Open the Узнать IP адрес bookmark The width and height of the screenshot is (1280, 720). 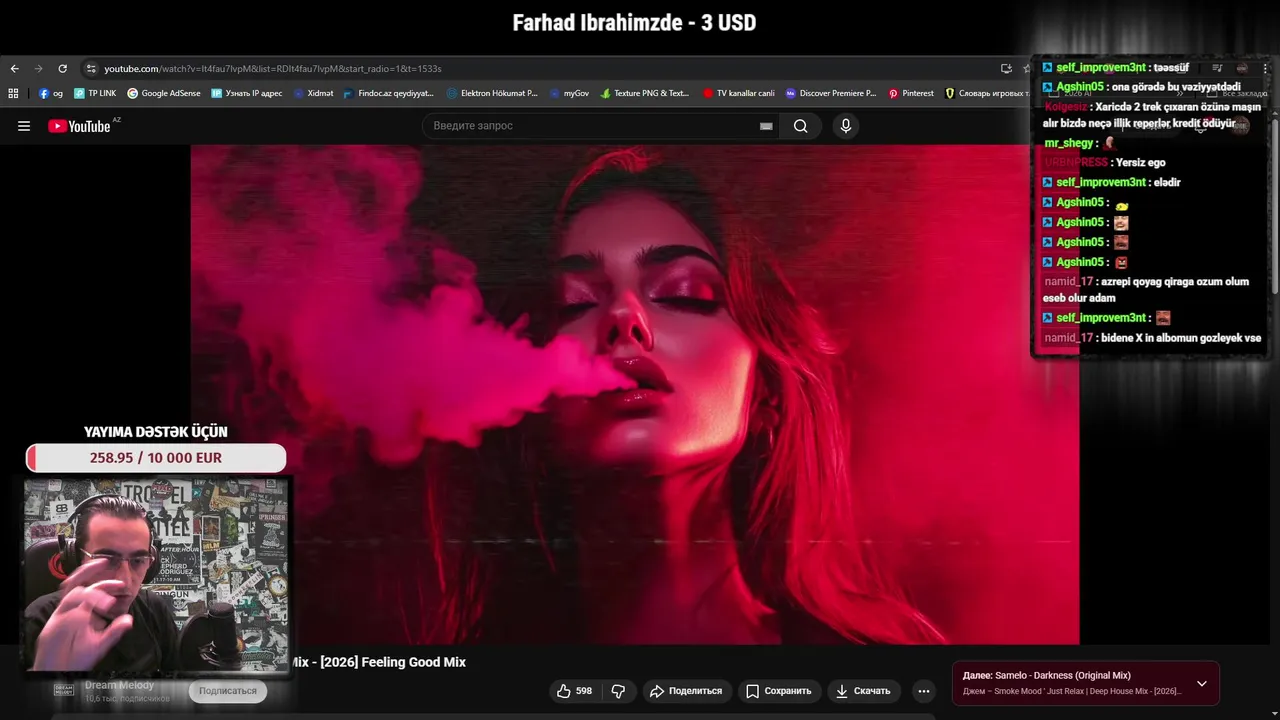[x=246, y=93]
